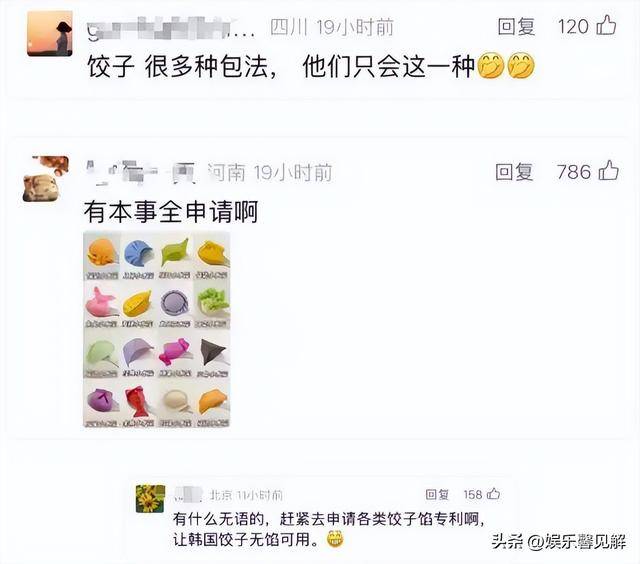Open the Henan commenter's avatar
This screenshot has height=564, width=640.
(x=46, y=179)
